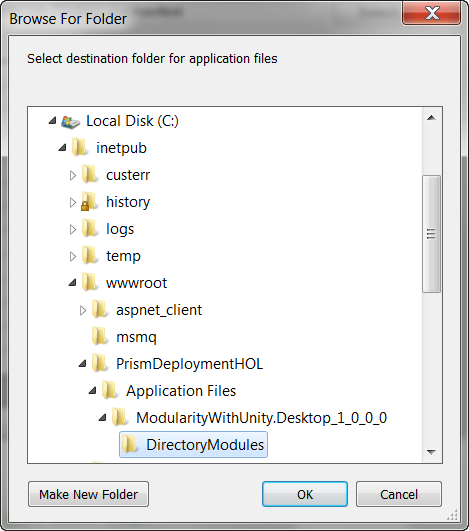469x531 pixels.
Task: Select the DirectoryModules folder name
Action: coord(205,445)
